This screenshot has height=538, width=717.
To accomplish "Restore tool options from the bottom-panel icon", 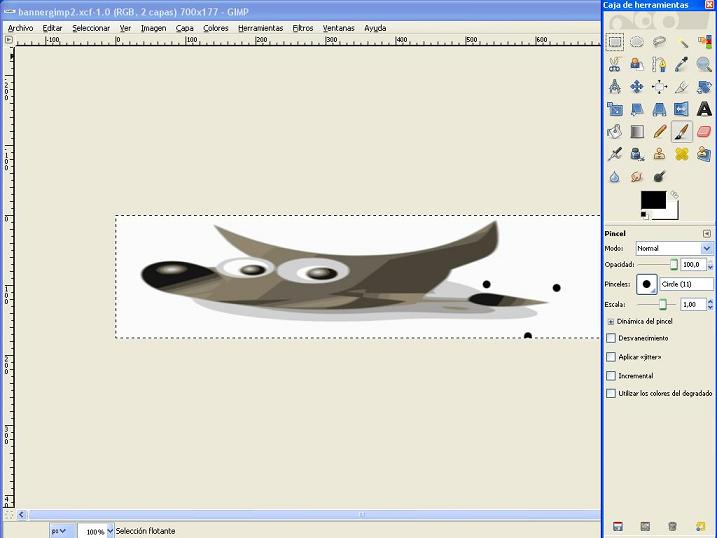I will [x=645, y=527].
